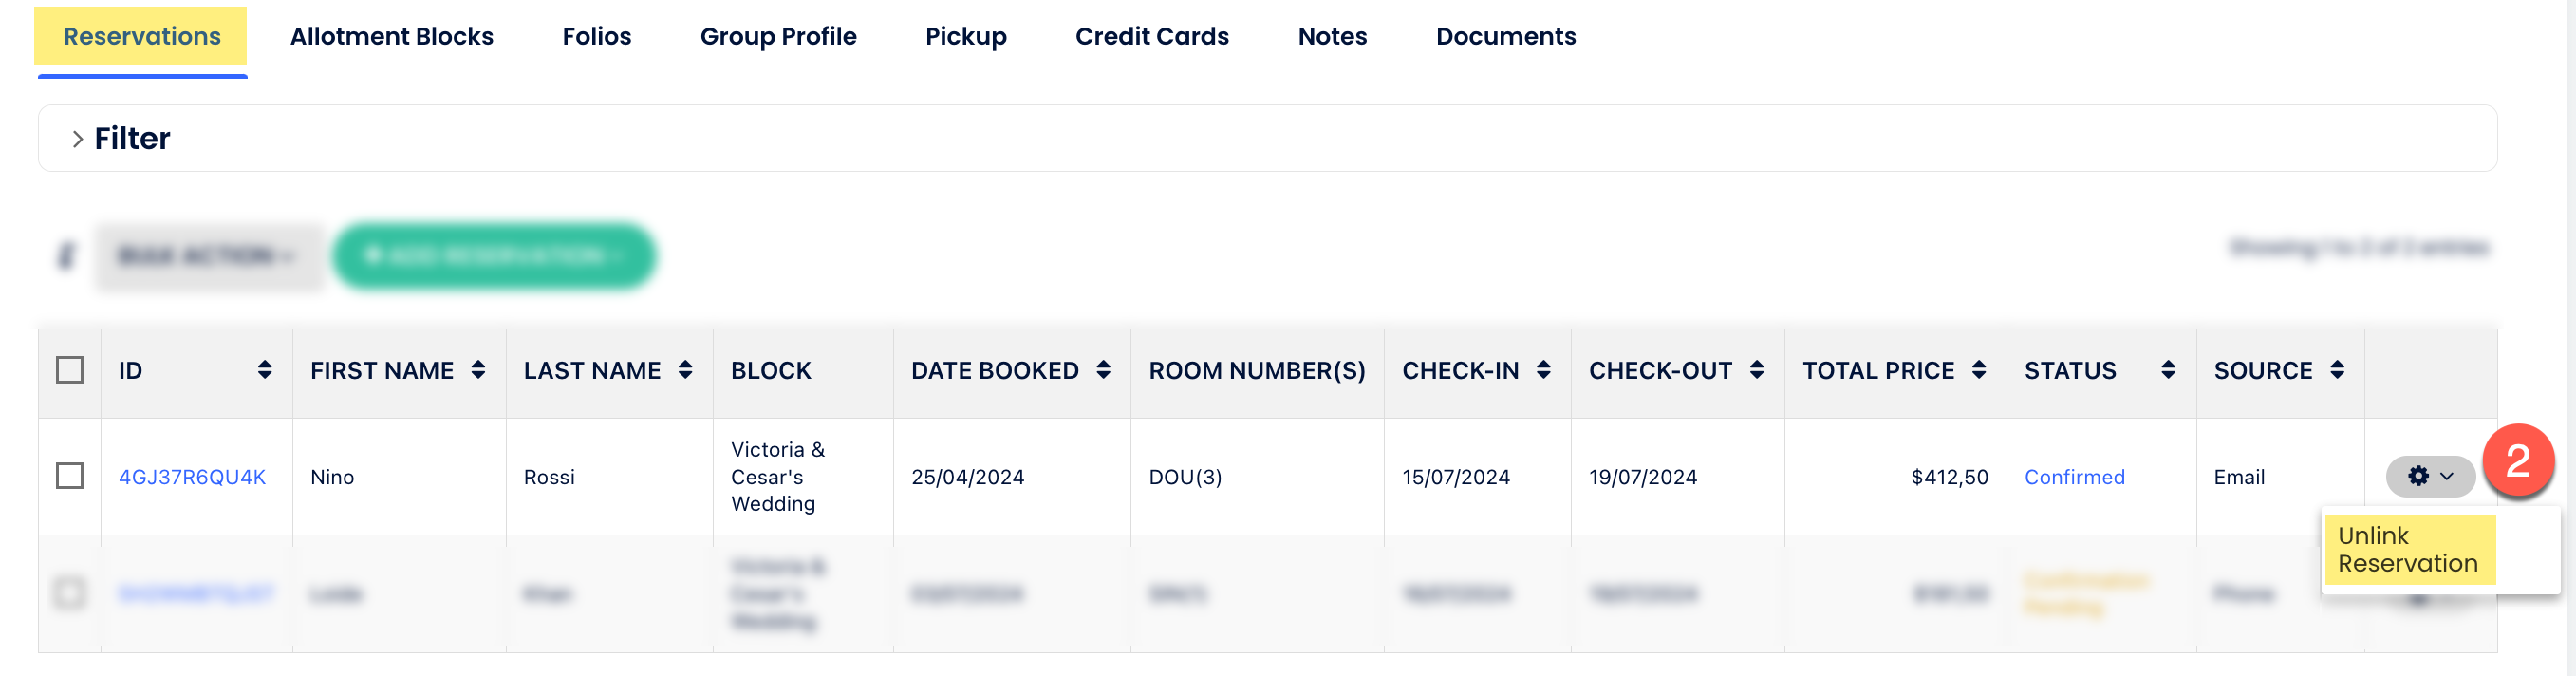
Task: Sort by Total Price column arrows
Action: [1978, 370]
